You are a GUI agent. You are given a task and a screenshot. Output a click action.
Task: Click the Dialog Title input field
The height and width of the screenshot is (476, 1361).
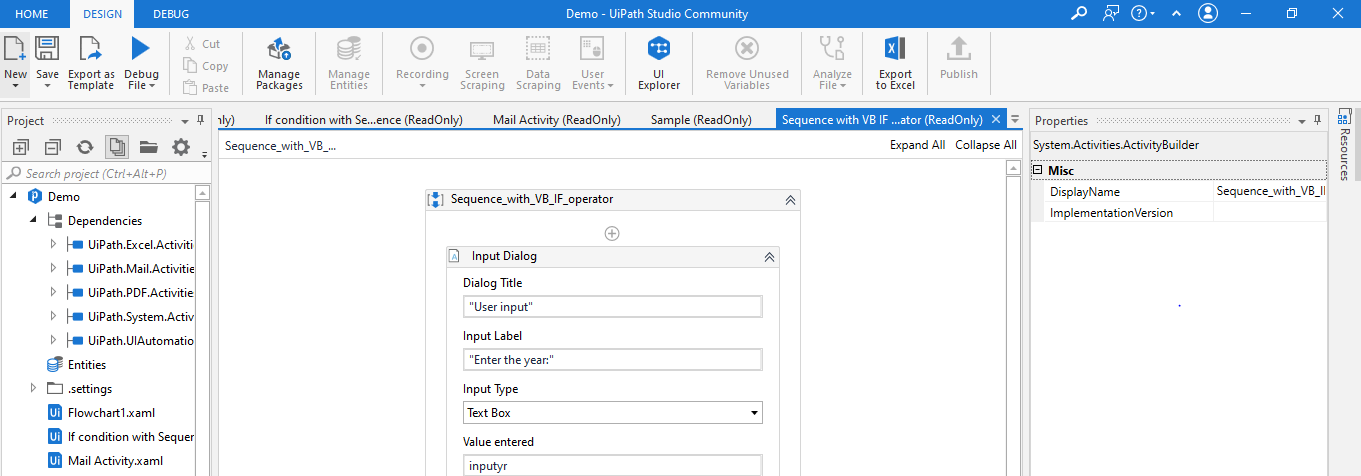click(x=612, y=307)
